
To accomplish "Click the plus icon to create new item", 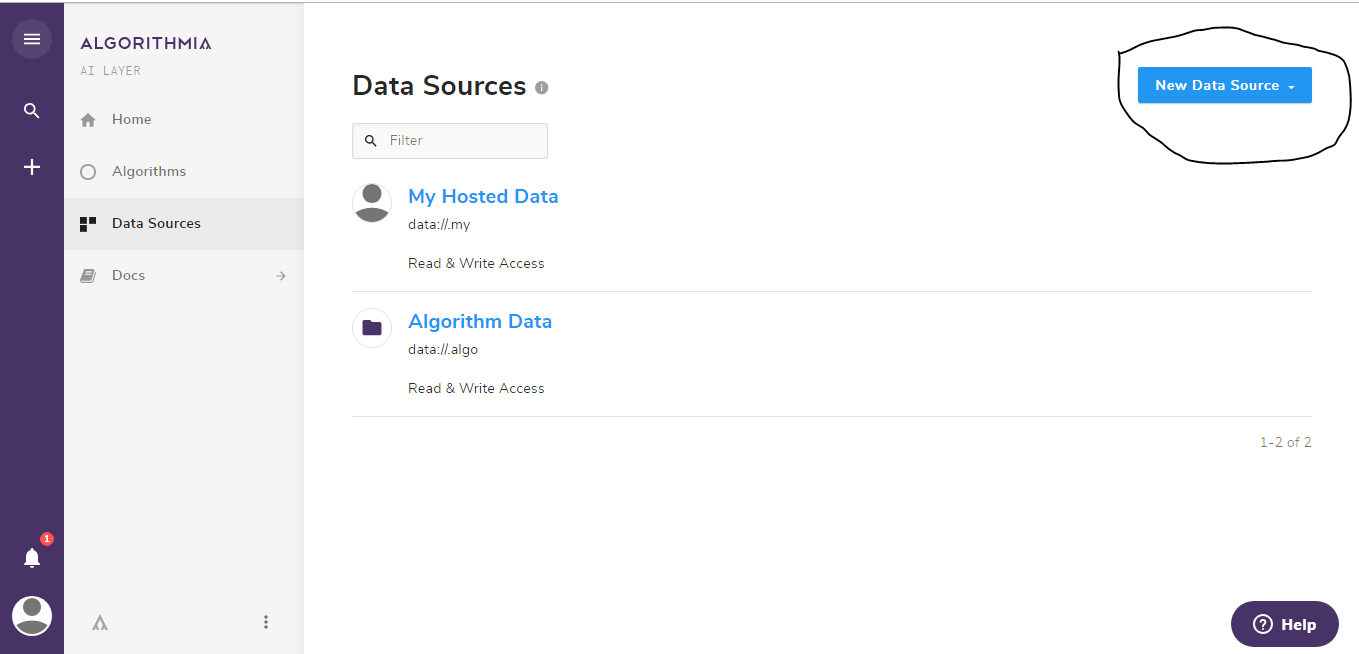I will click(31, 166).
